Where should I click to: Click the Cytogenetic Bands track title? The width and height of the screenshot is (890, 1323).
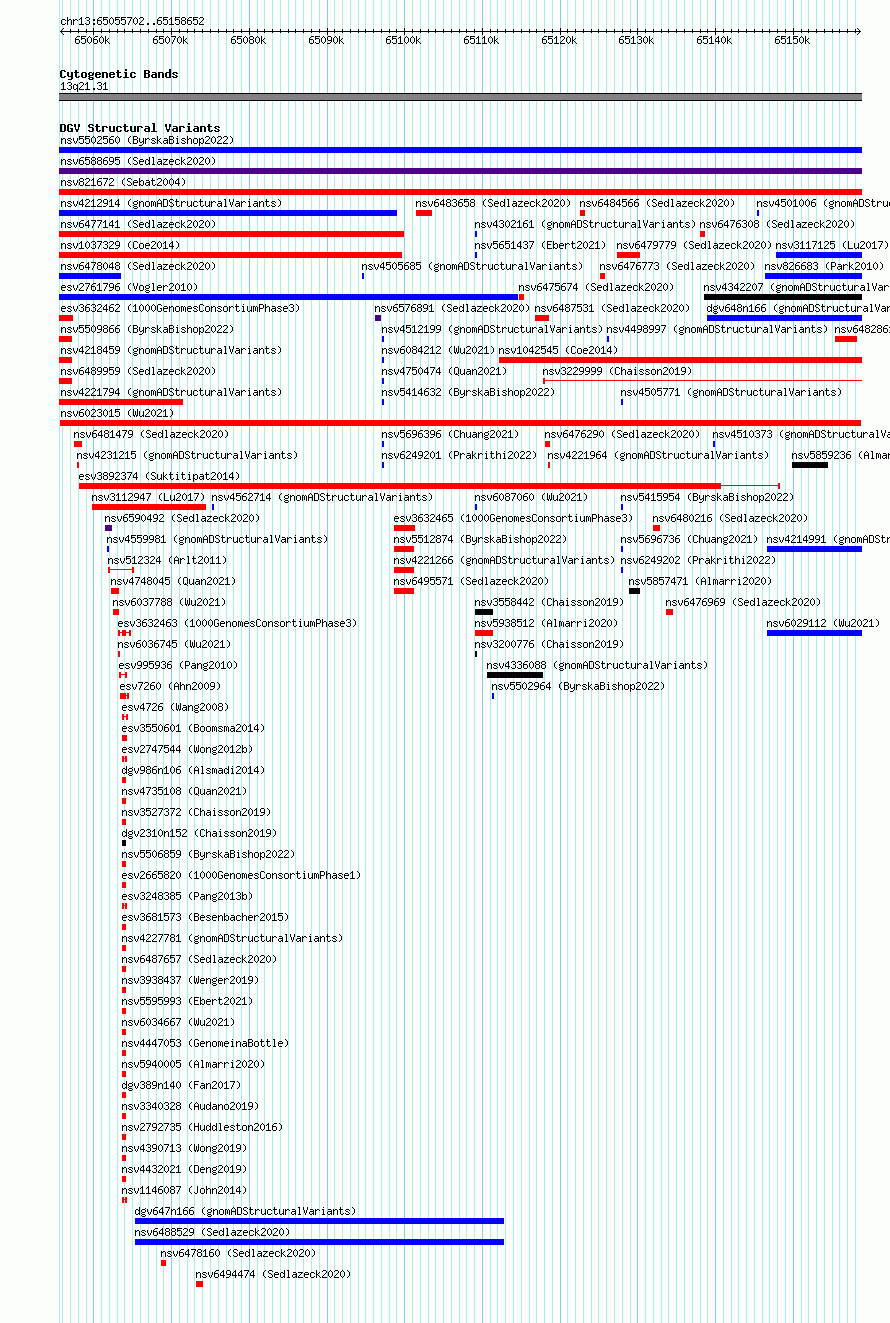click(119, 74)
